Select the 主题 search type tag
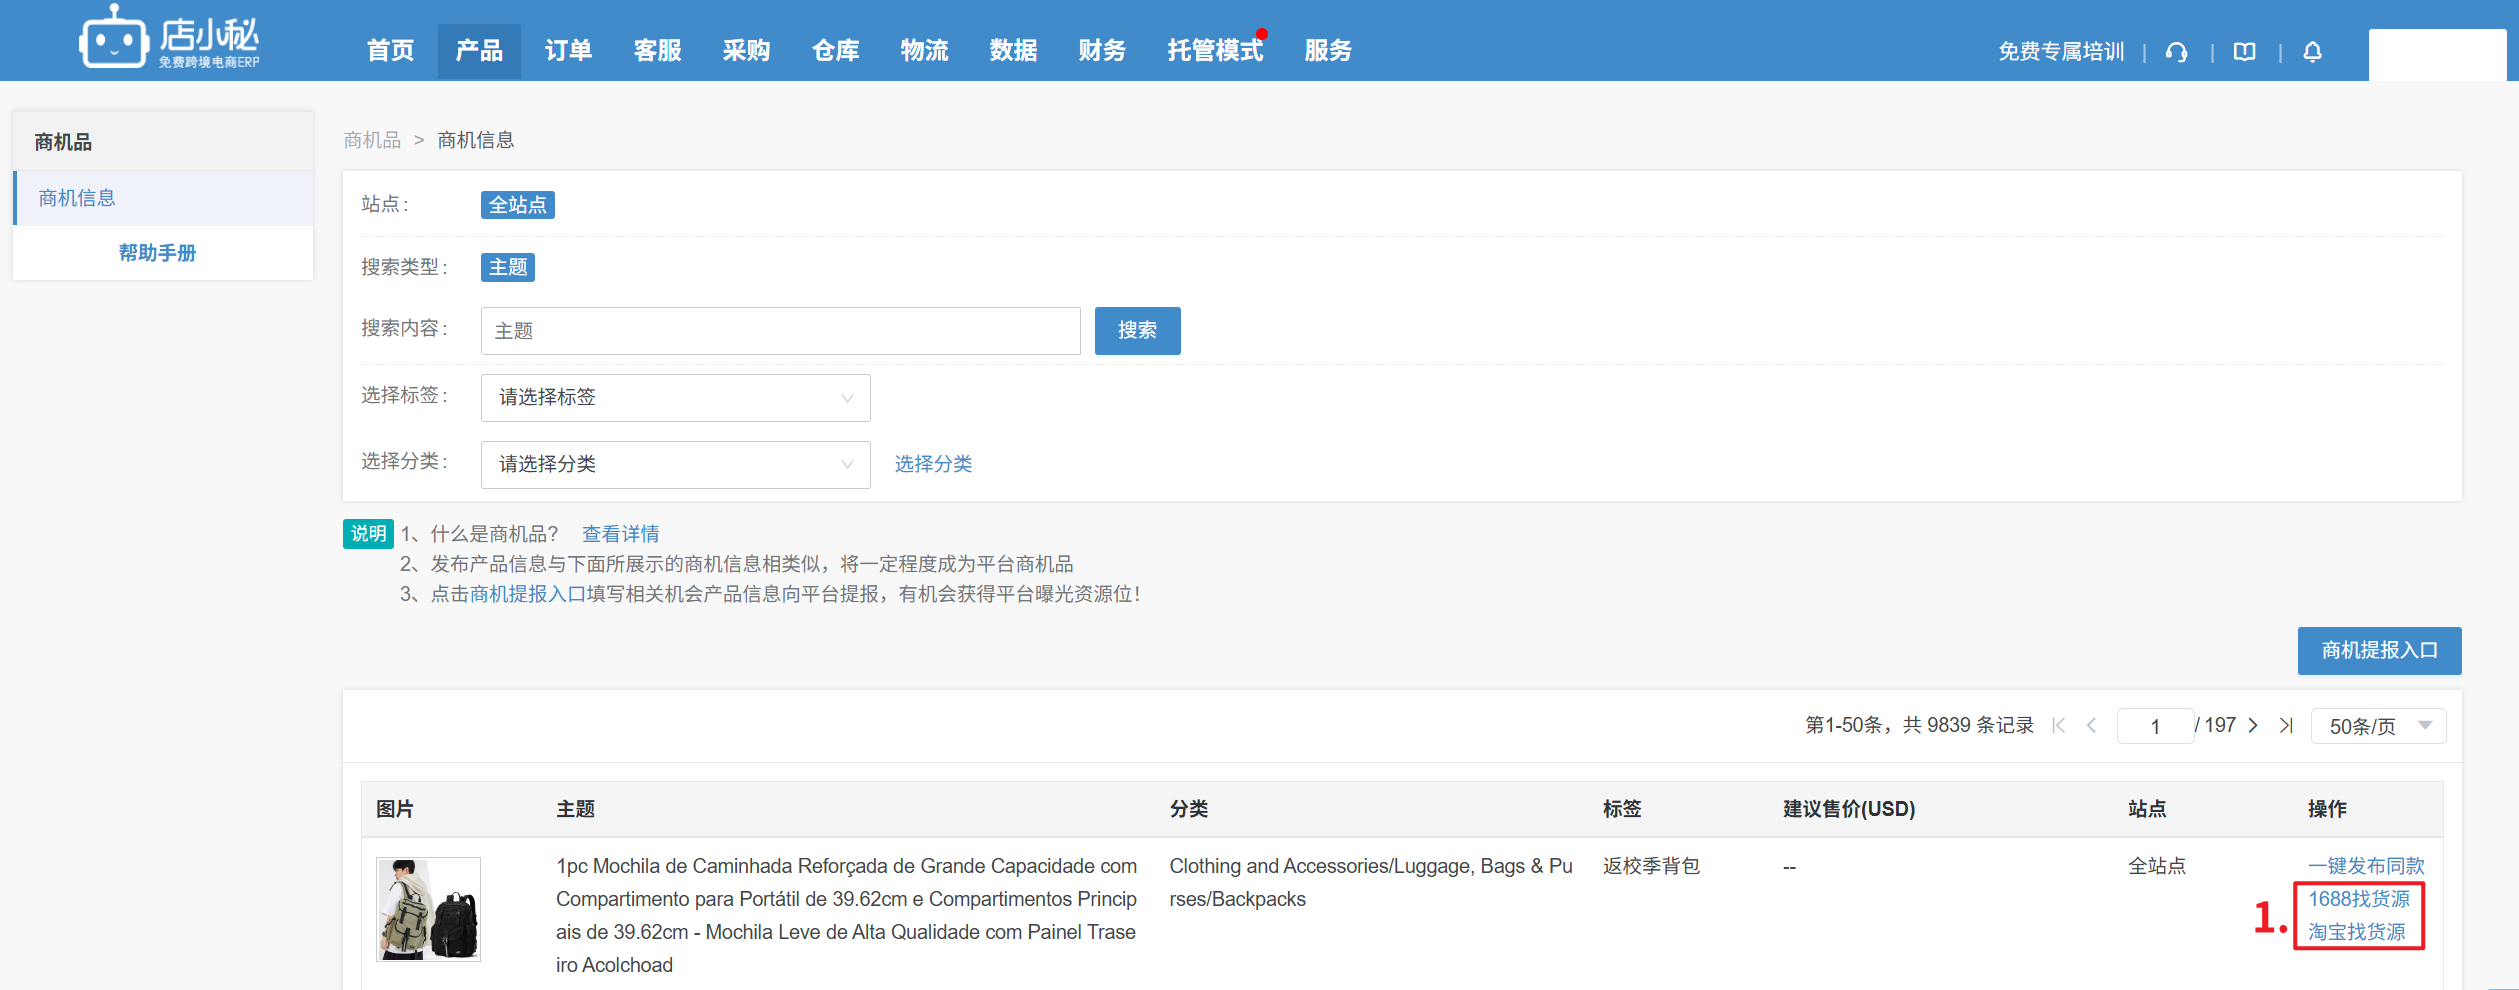Screen dimensions: 2519x990 (508, 267)
